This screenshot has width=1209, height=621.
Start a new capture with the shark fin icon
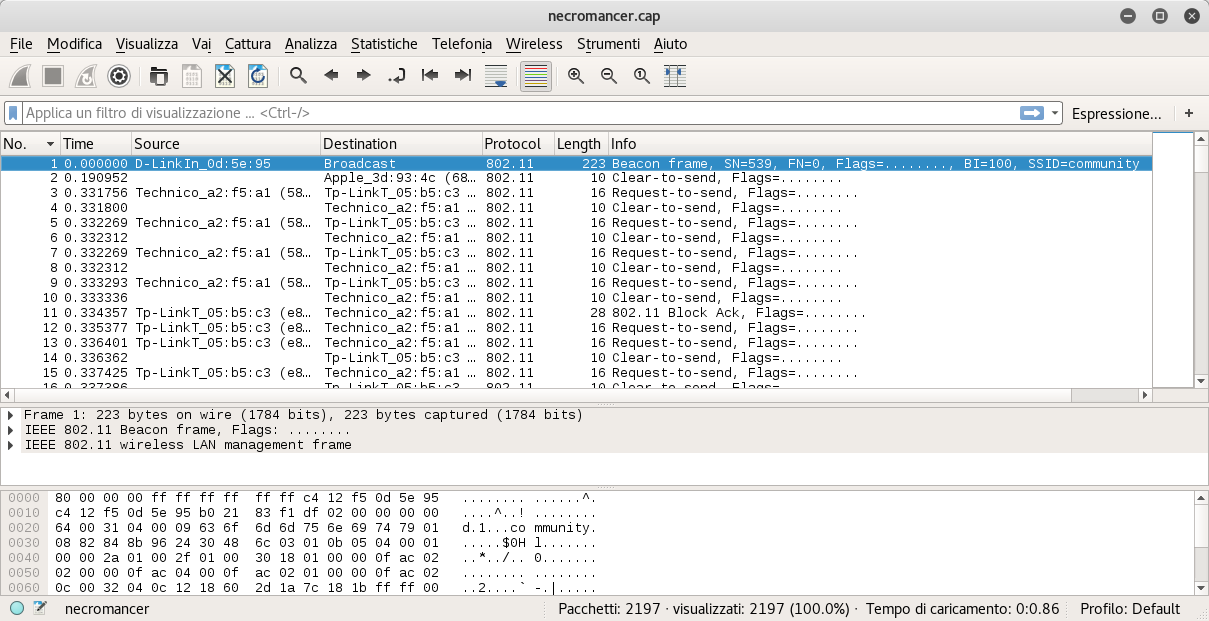coord(20,75)
